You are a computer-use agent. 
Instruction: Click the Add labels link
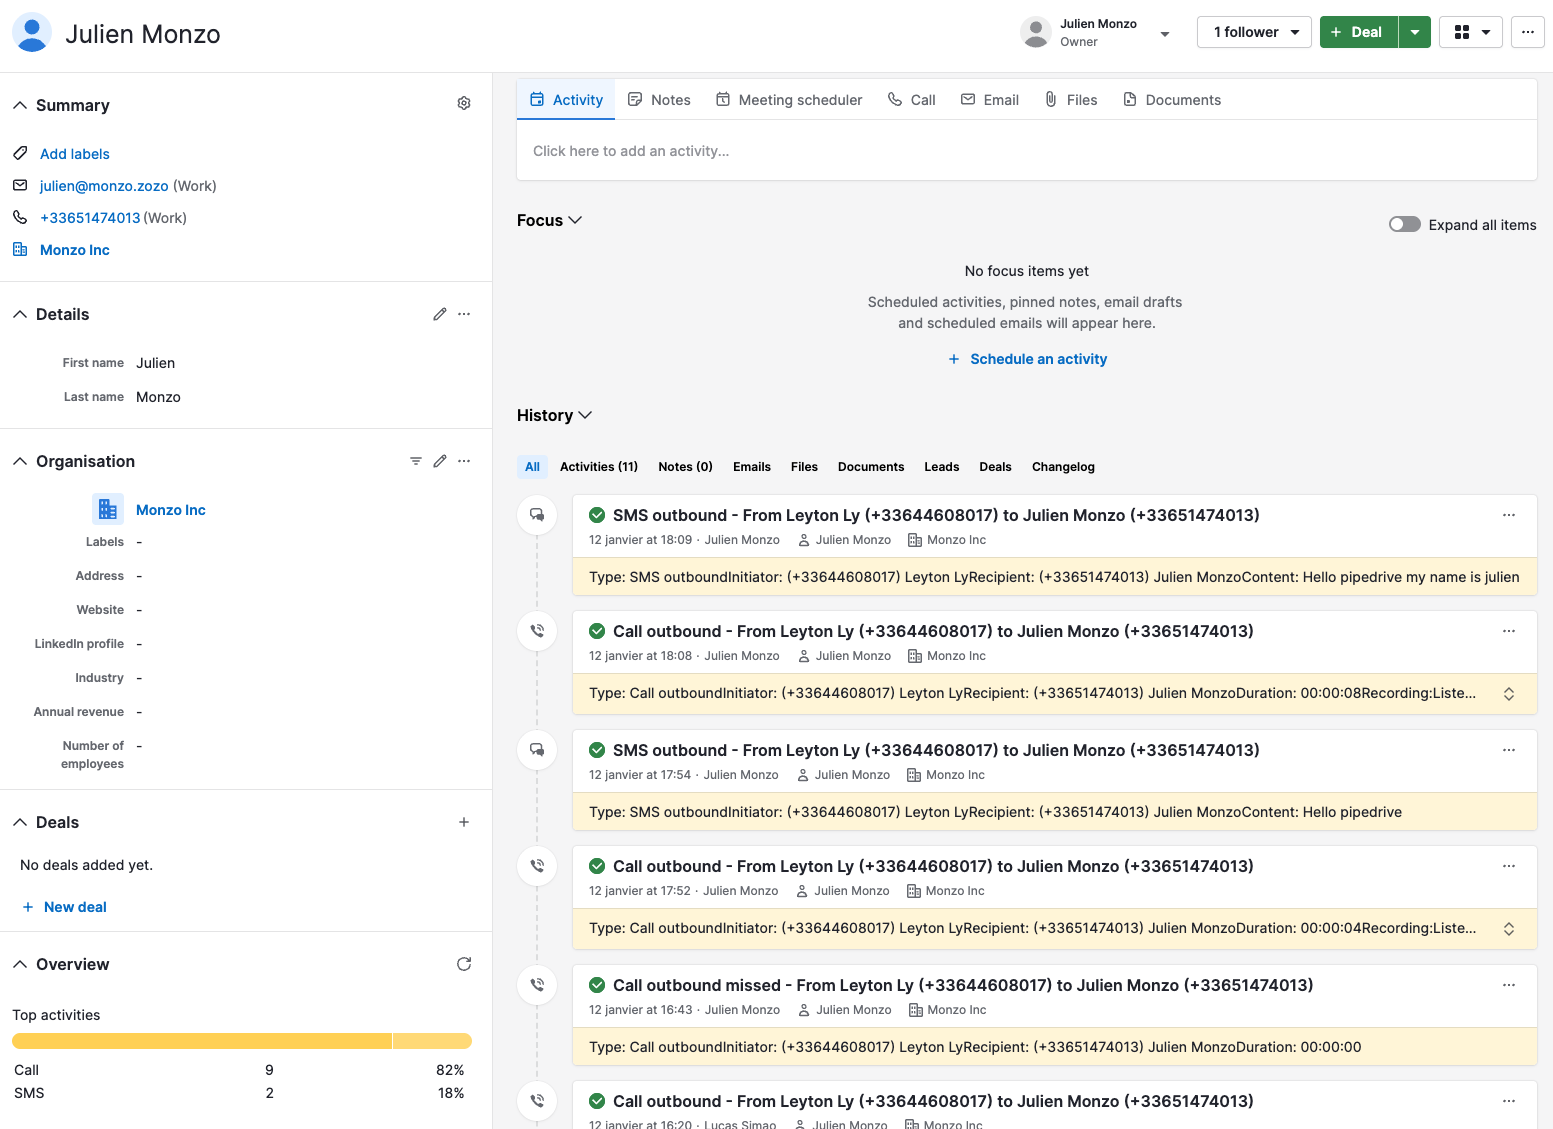click(x=75, y=154)
